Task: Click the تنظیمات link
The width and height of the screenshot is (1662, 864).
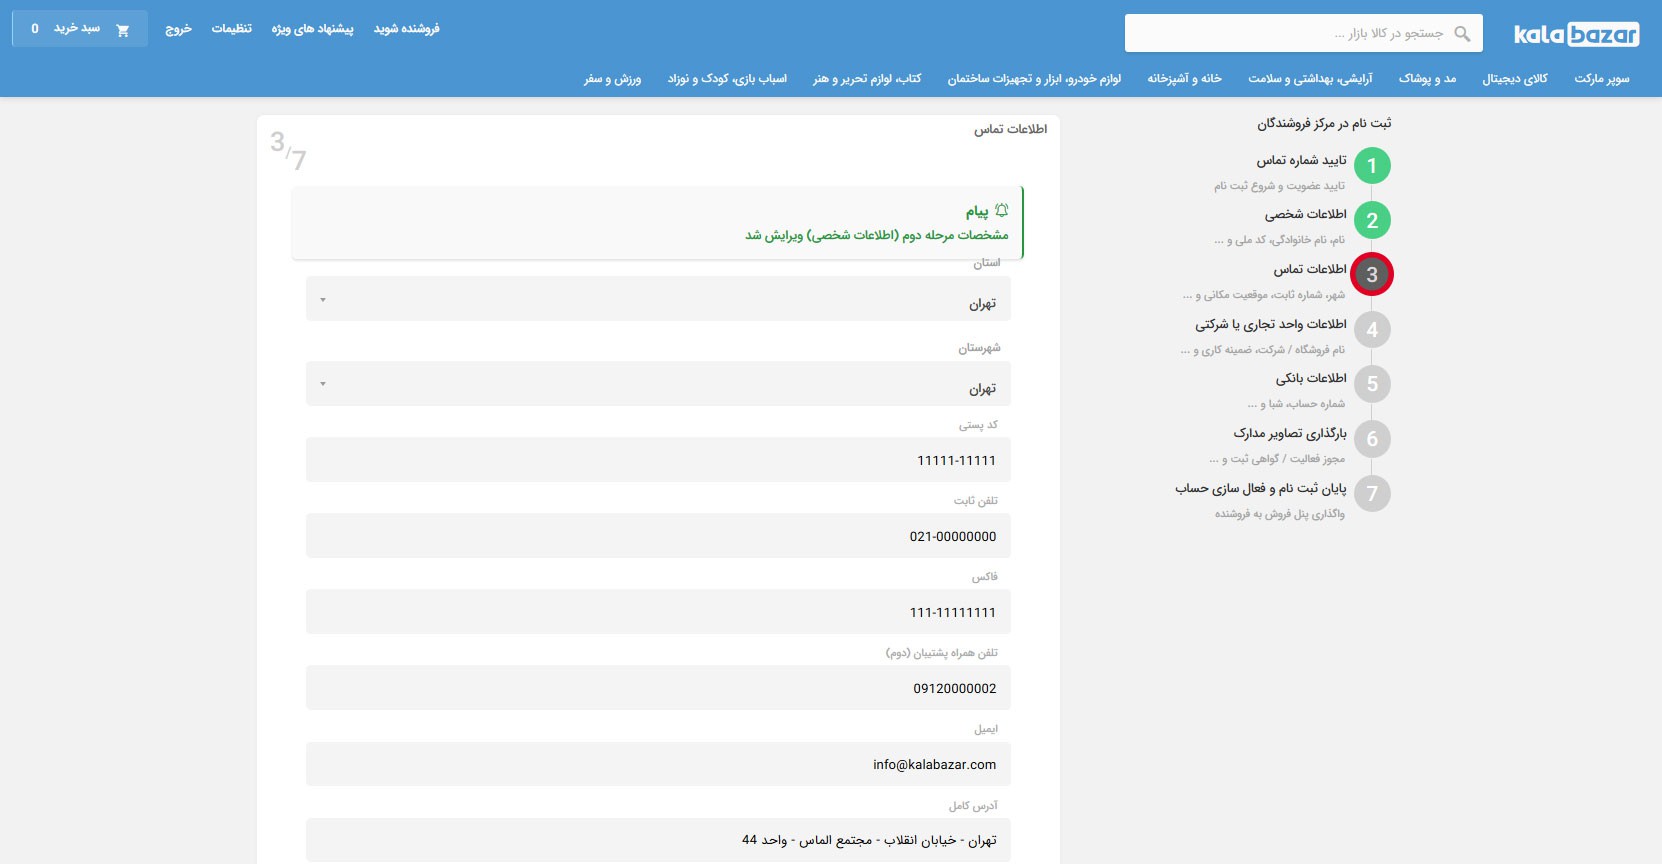Action: click(x=231, y=29)
